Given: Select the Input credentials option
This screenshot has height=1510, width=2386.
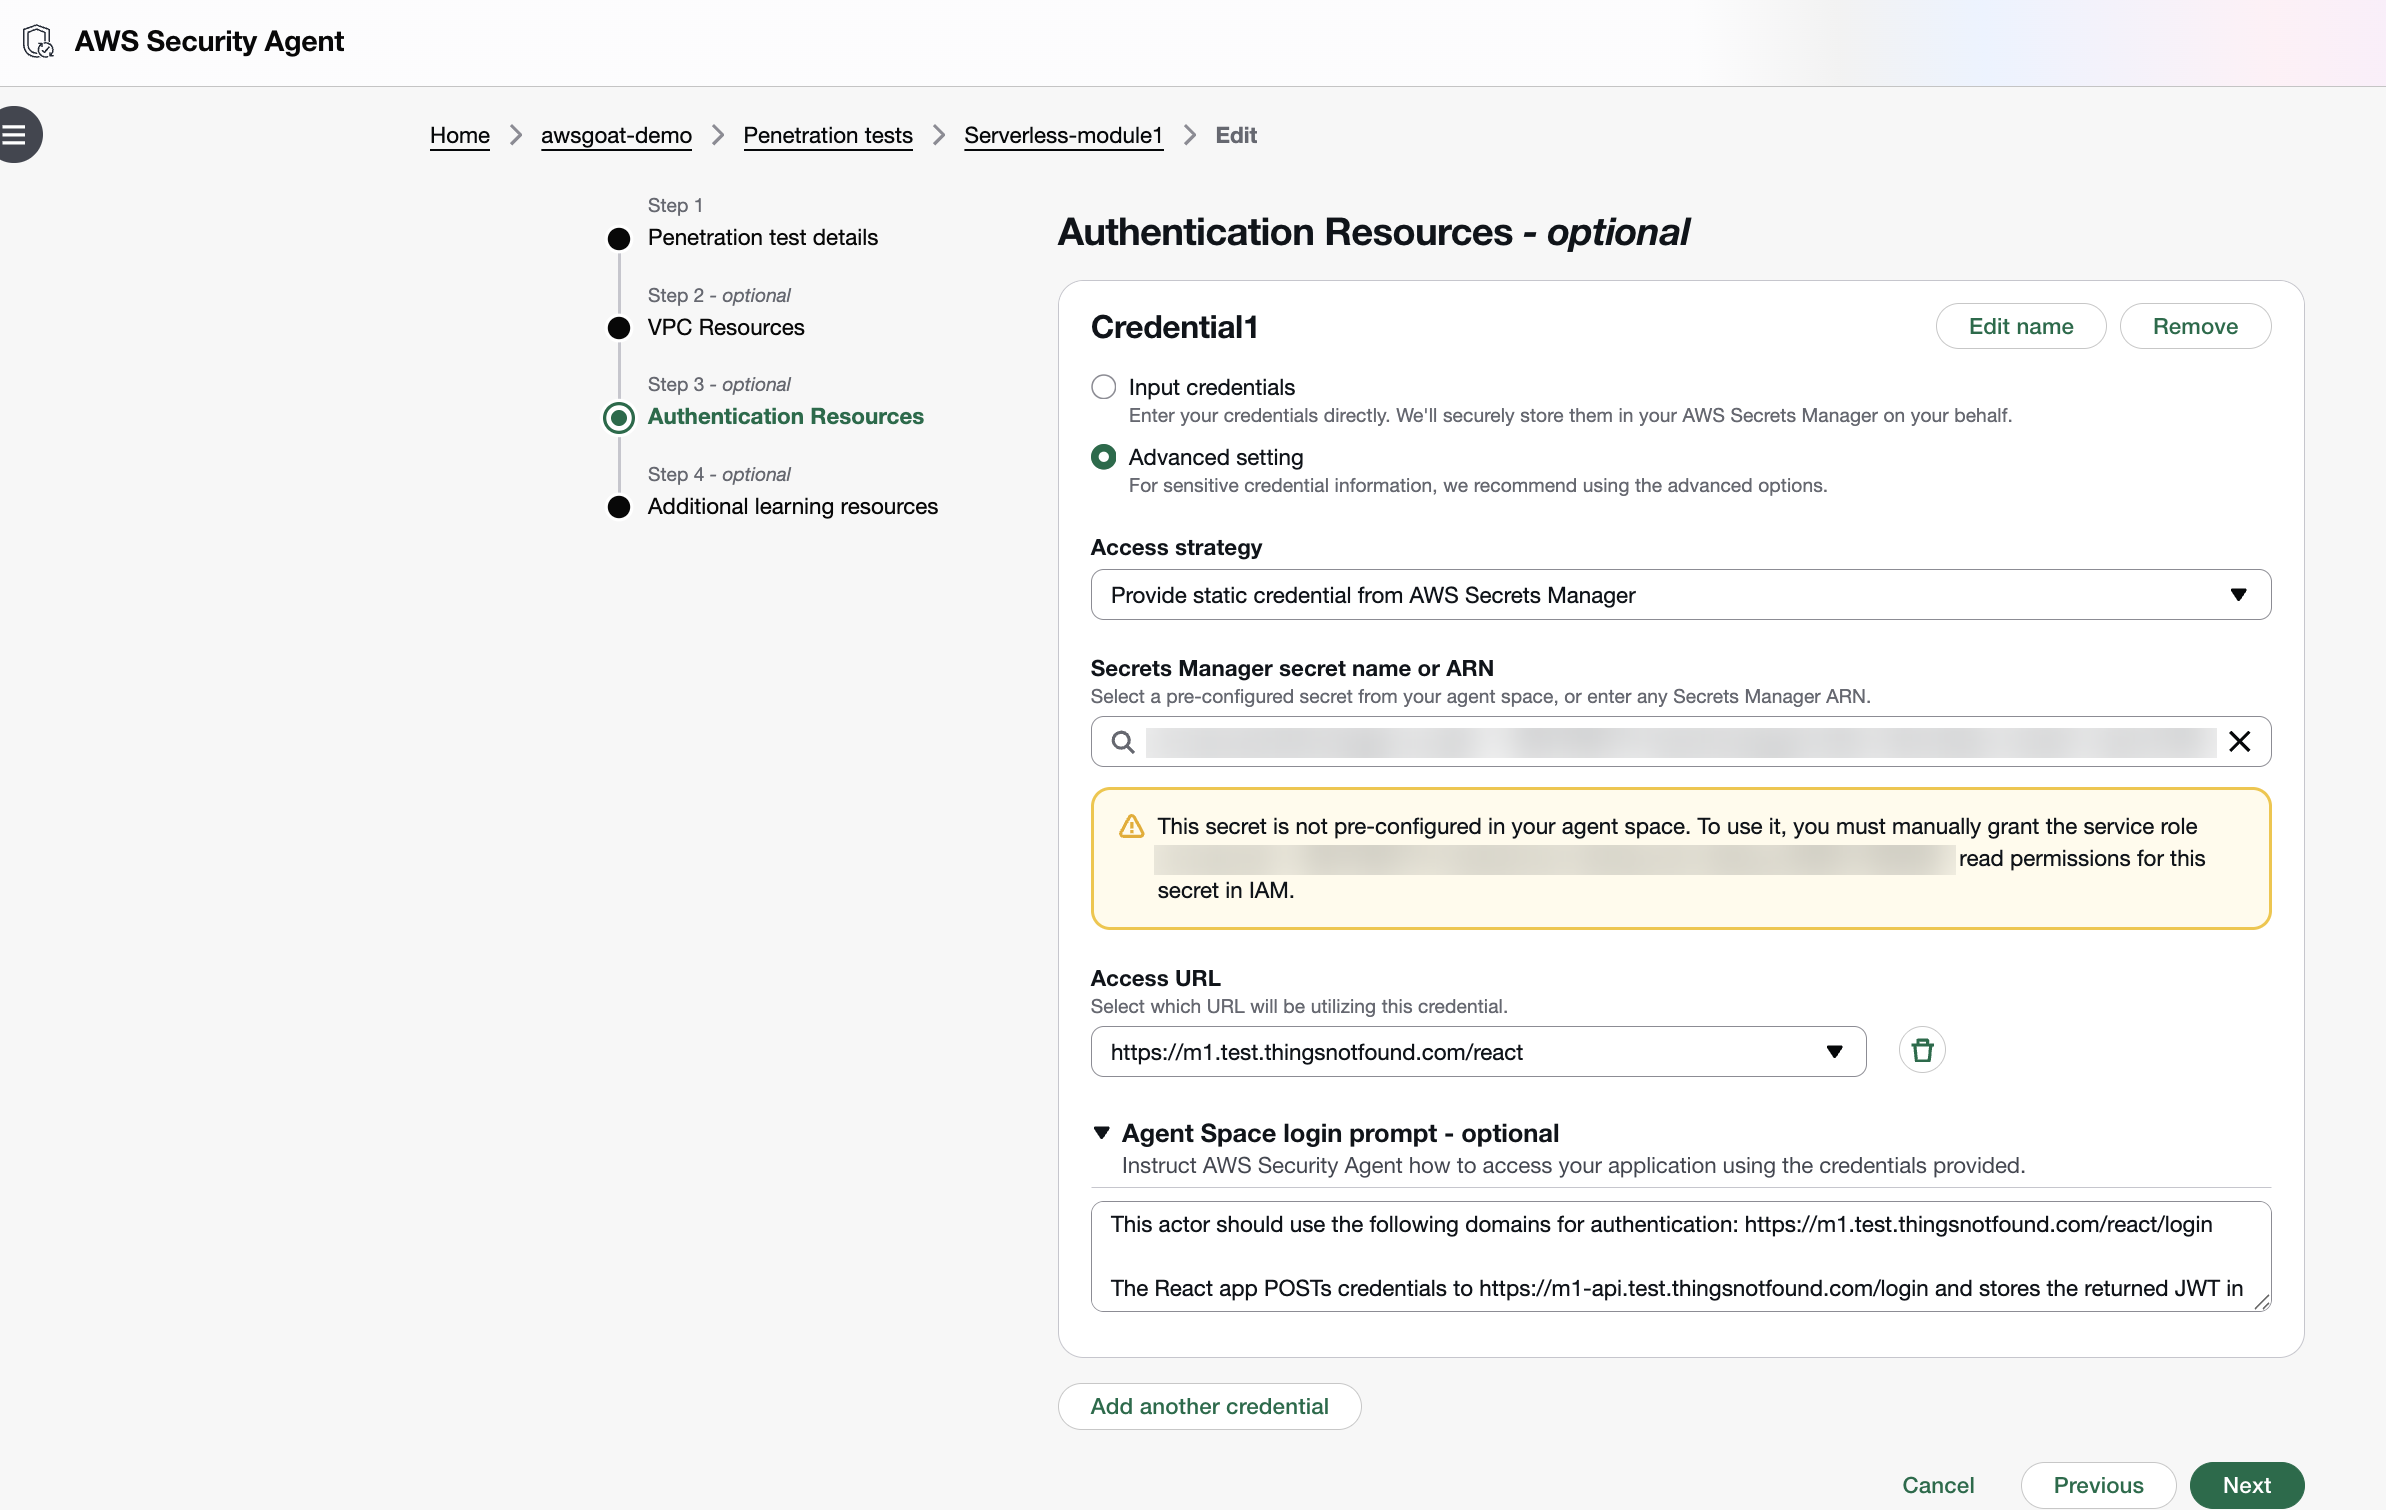Looking at the screenshot, I should 1103,387.
